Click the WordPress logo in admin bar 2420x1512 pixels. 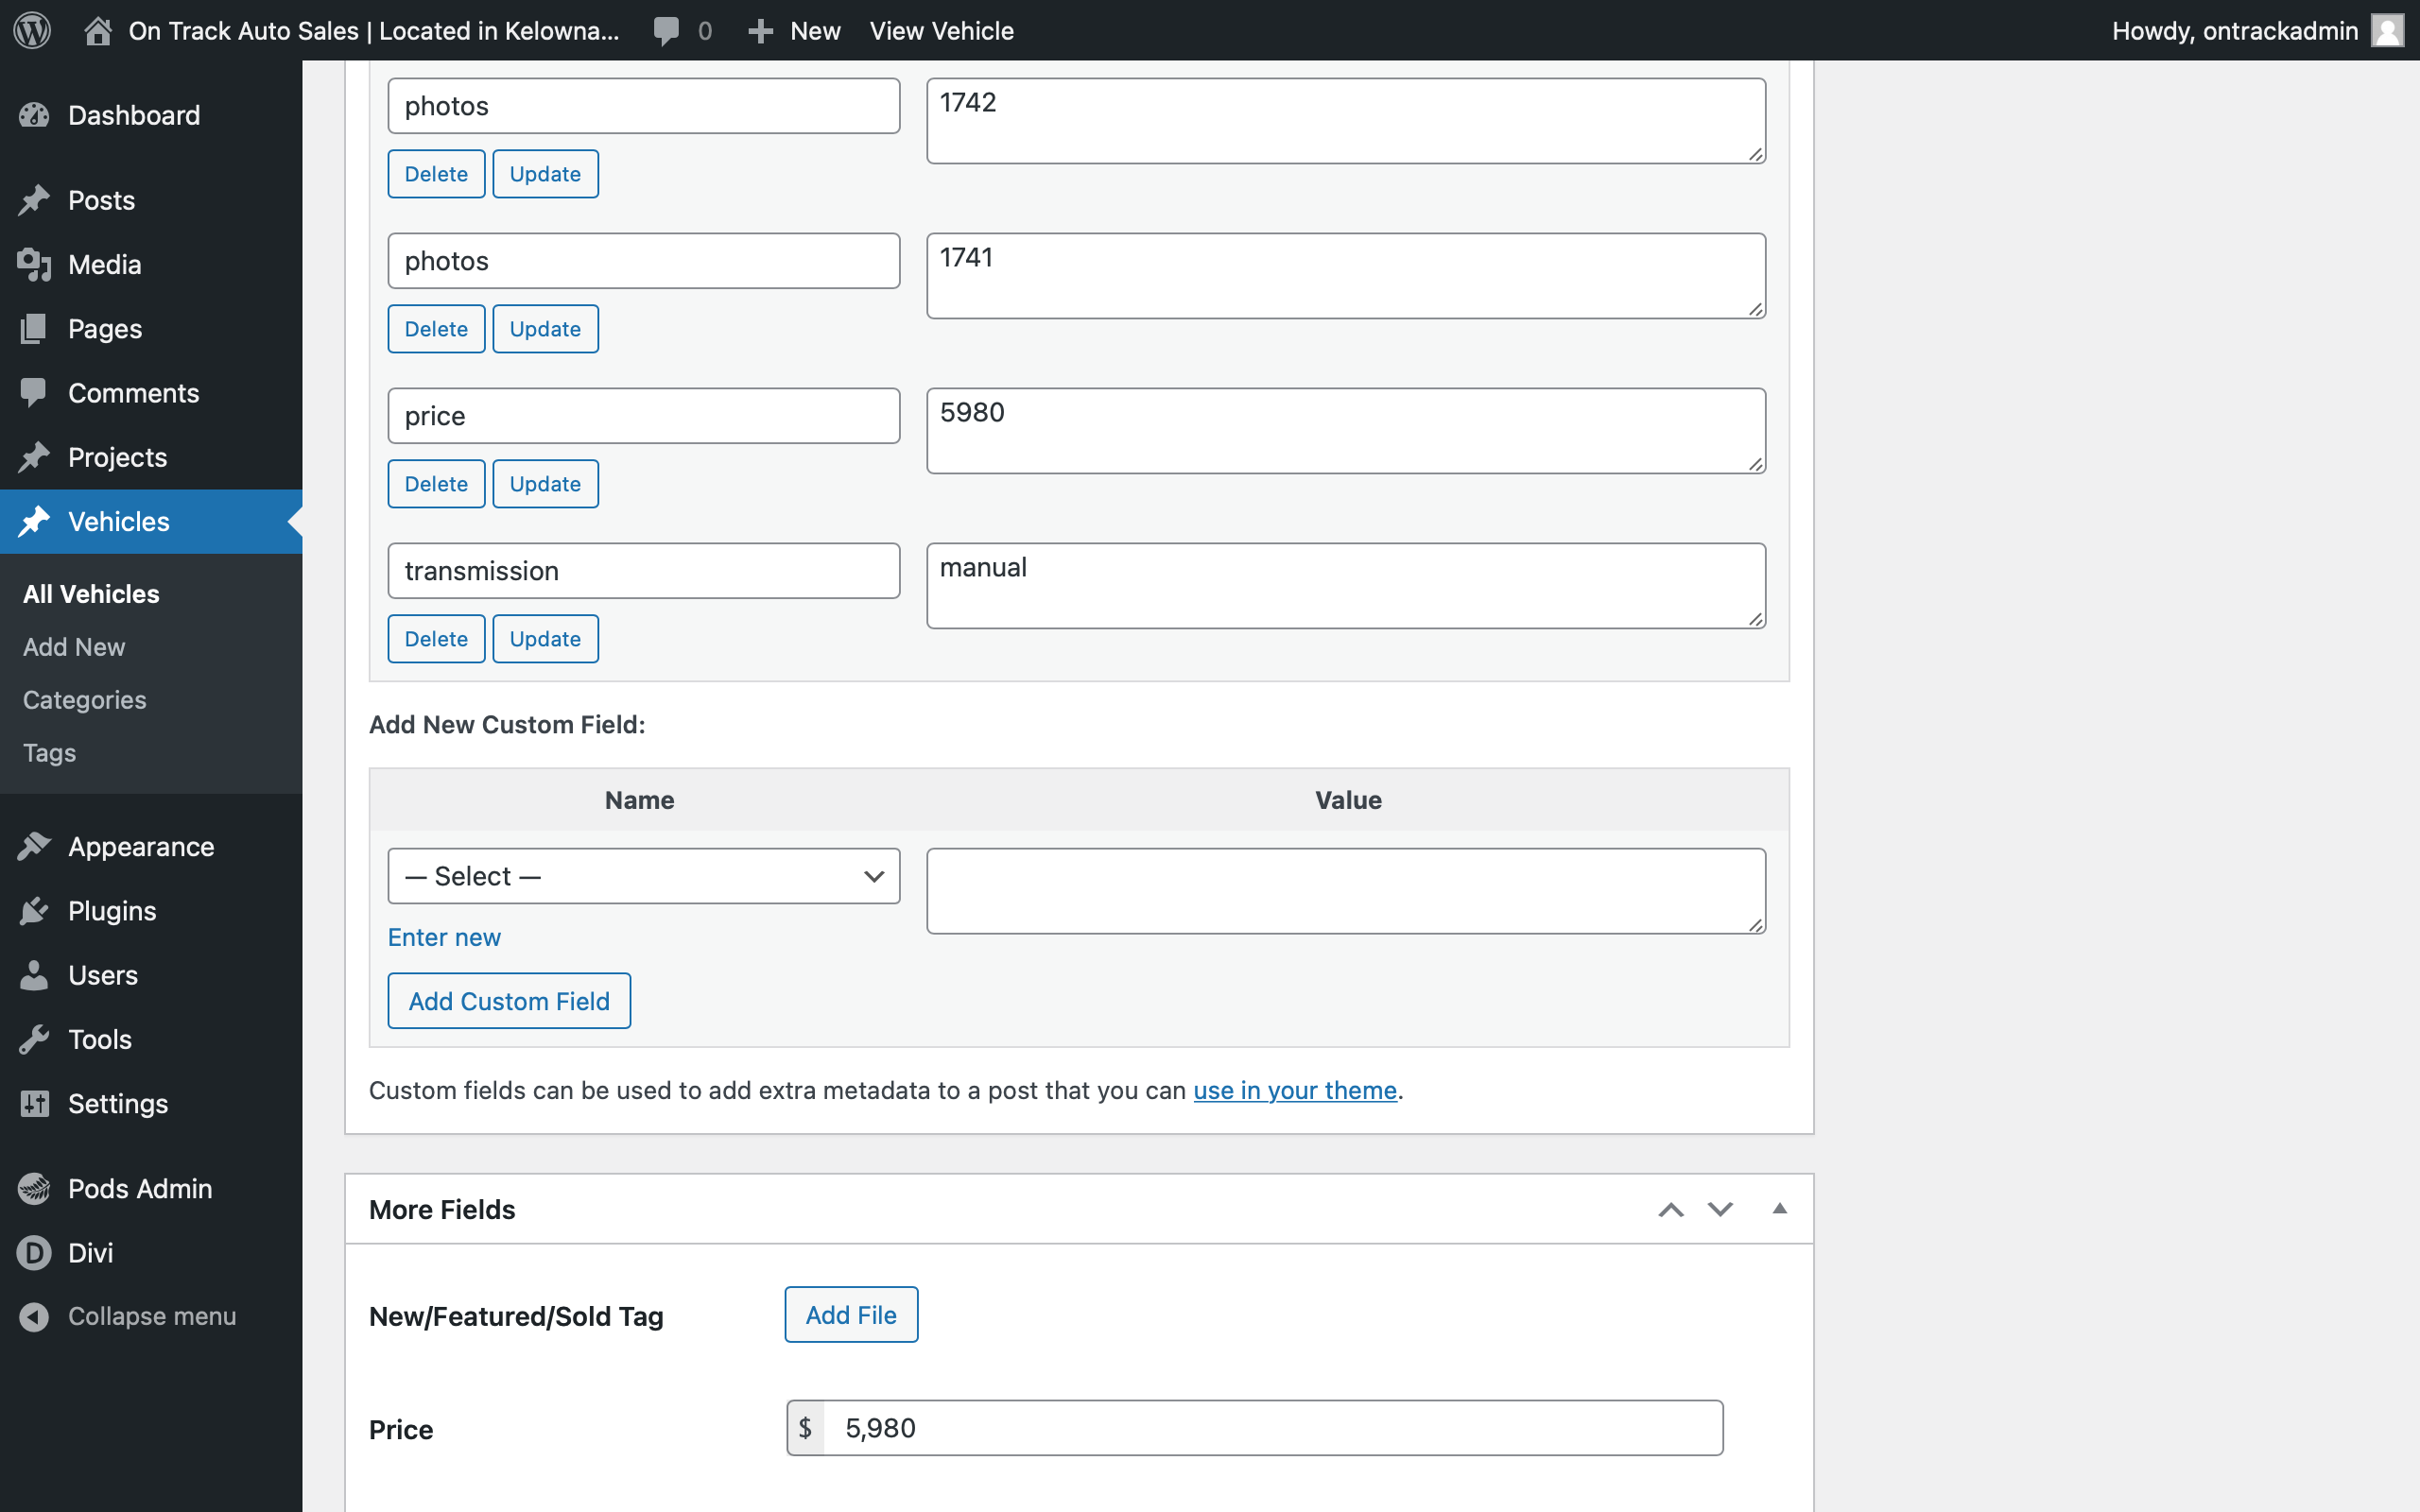(x=33, y=30)
